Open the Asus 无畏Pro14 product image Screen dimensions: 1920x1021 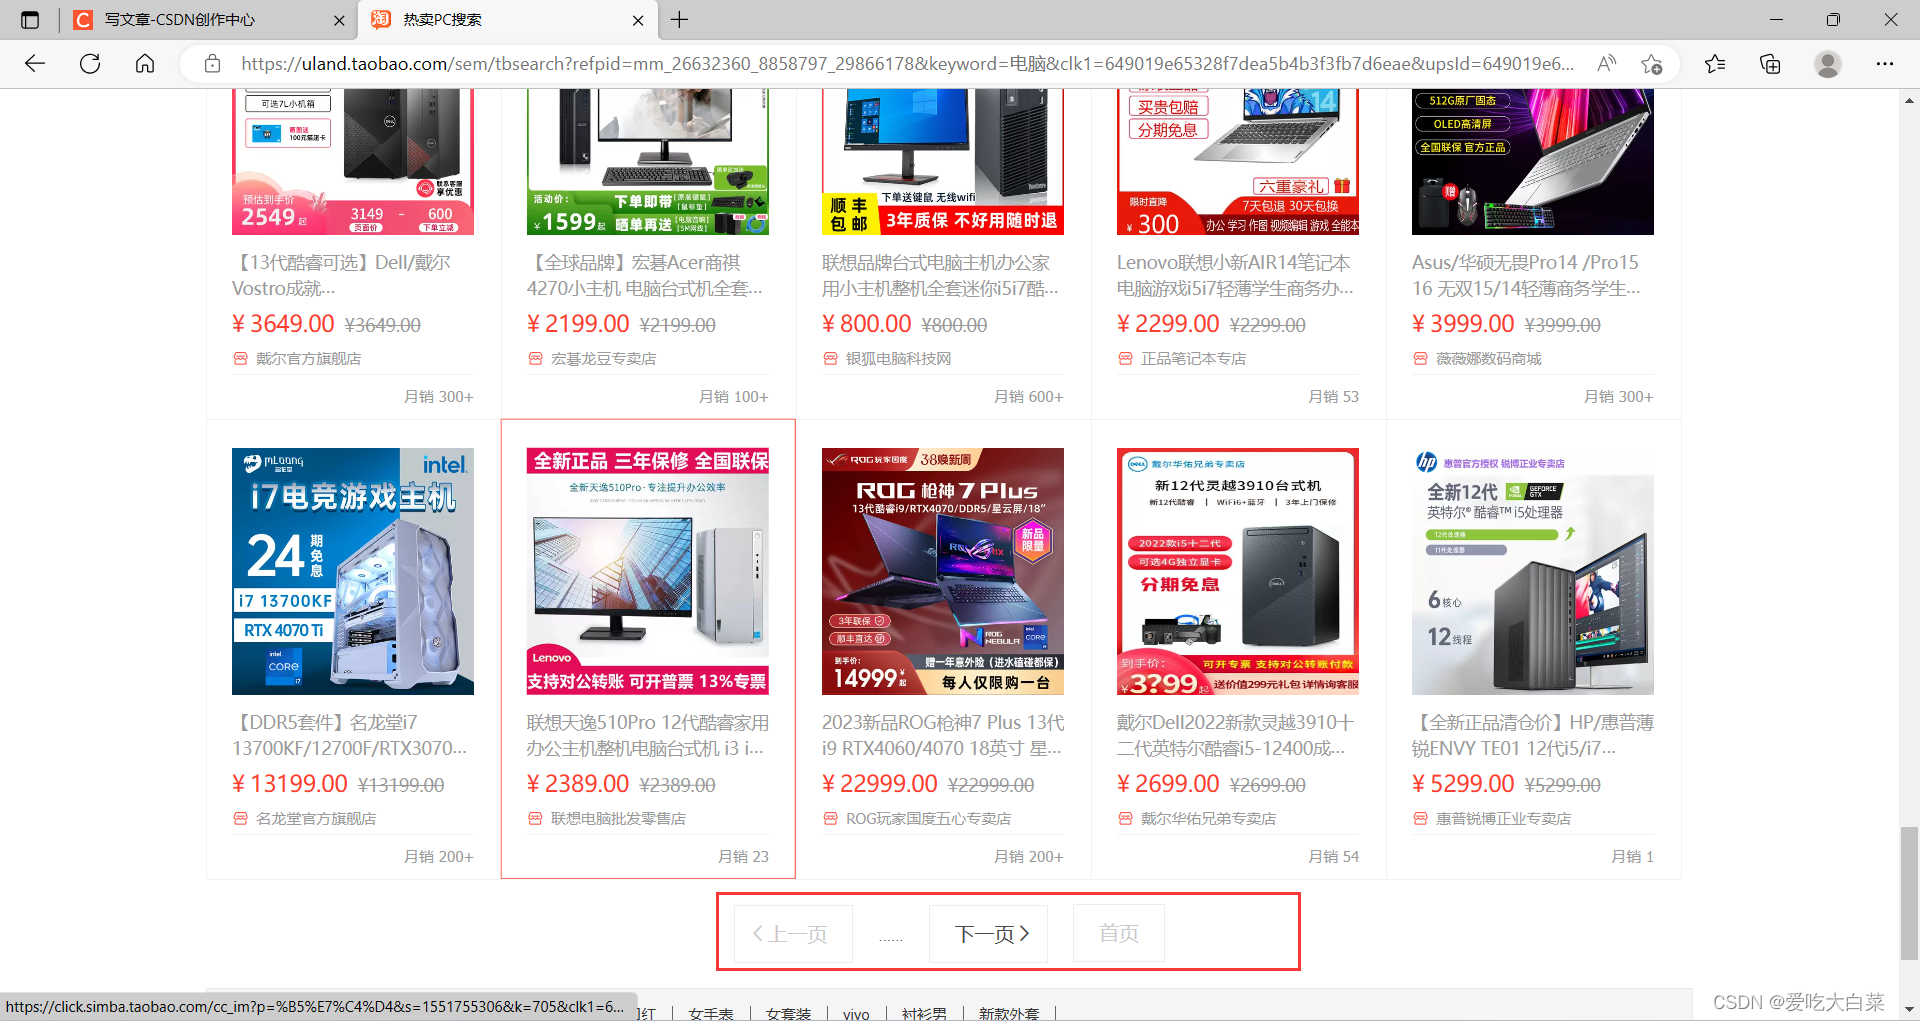(x=1533, y=162)
